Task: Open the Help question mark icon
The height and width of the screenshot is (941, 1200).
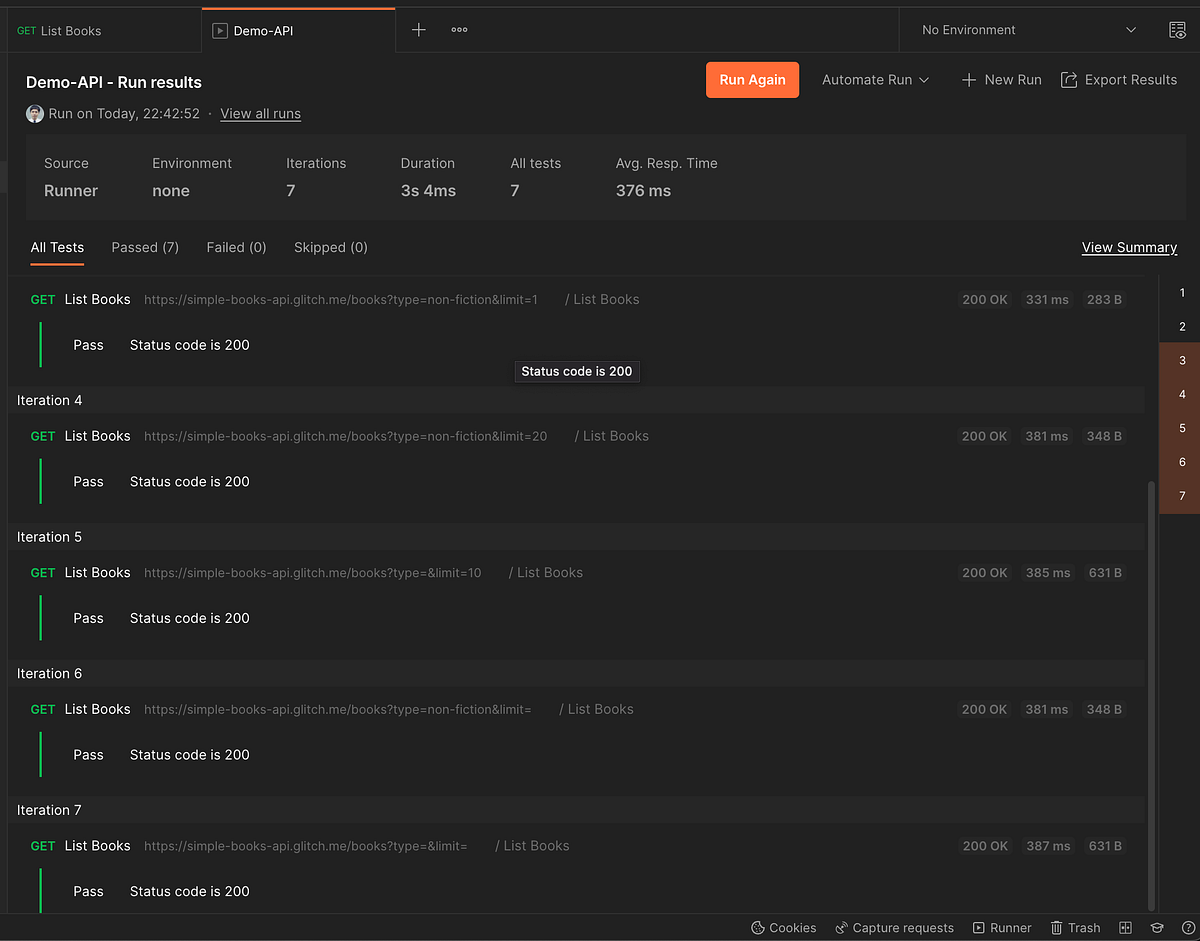Action: [1189, 928]
